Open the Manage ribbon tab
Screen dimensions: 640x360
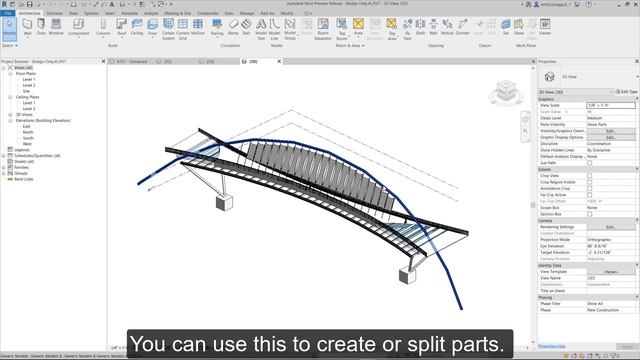click(247, 13)
